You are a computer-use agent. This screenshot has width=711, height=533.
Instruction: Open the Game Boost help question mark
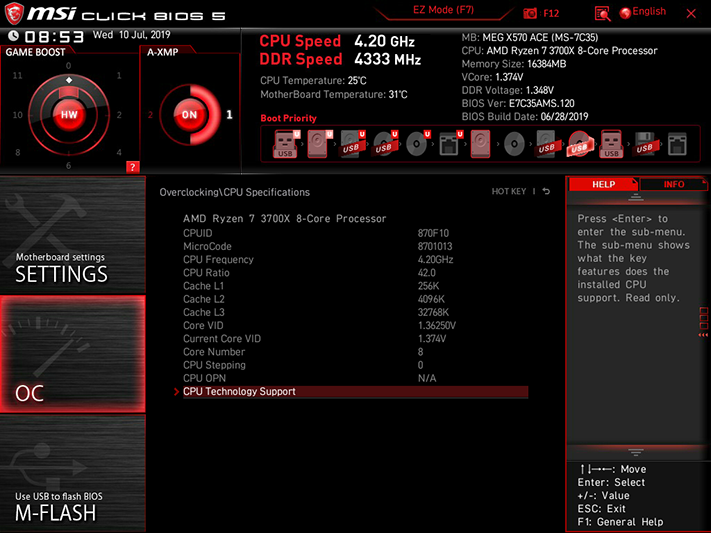(x=132, y=167)
